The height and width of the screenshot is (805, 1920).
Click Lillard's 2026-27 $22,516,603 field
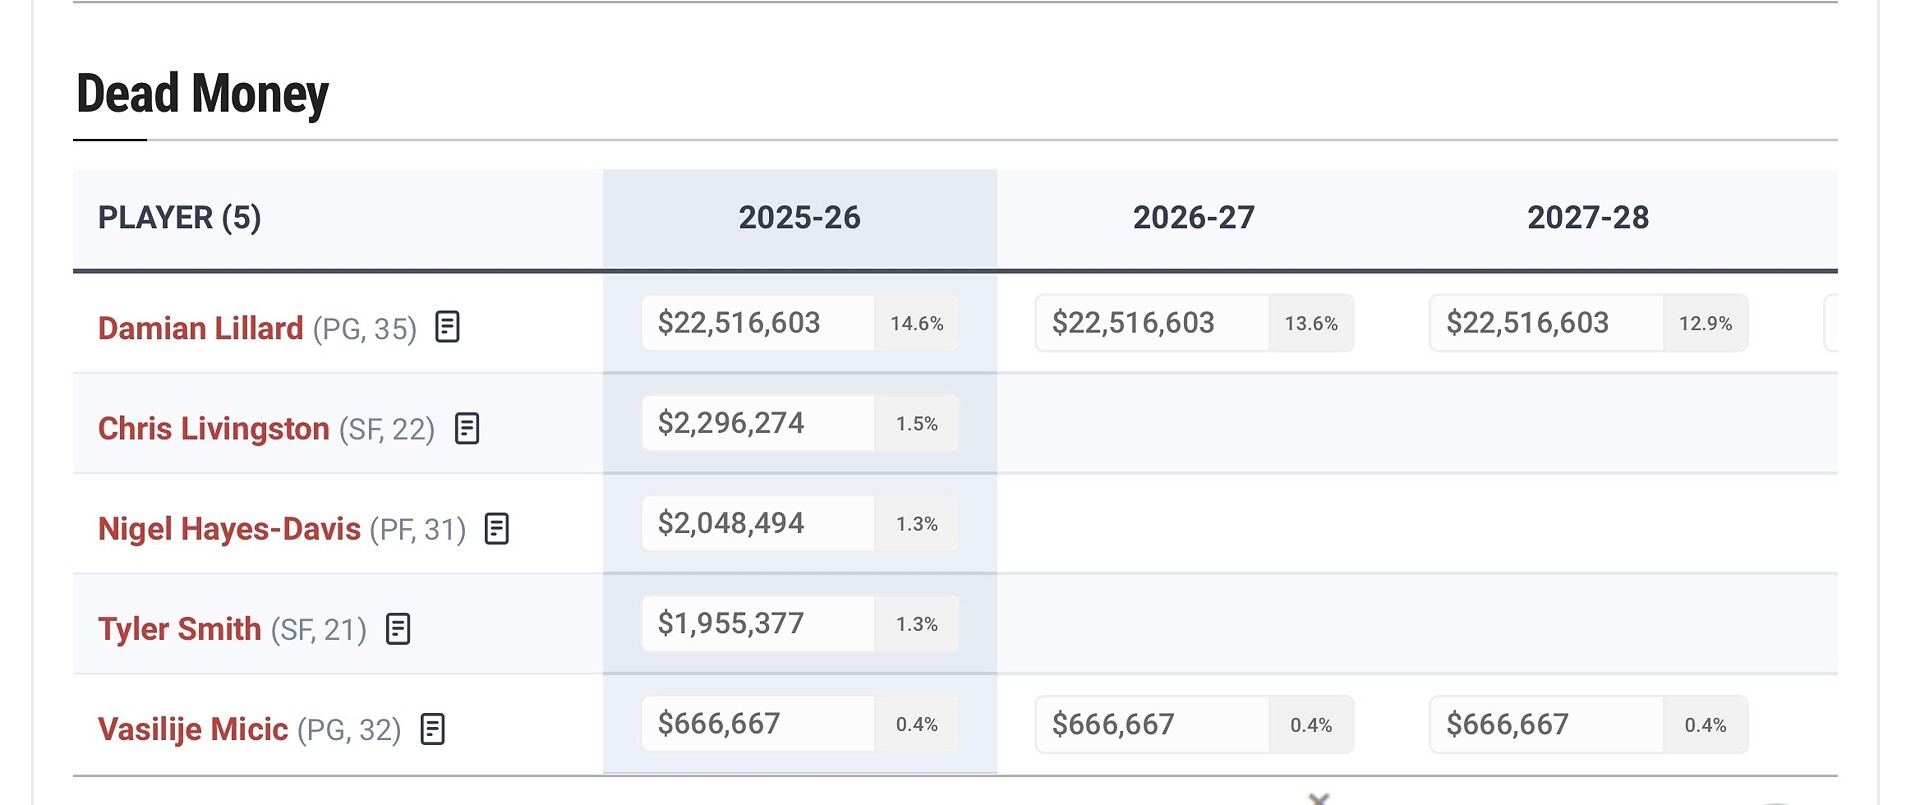click(1133, 322)
